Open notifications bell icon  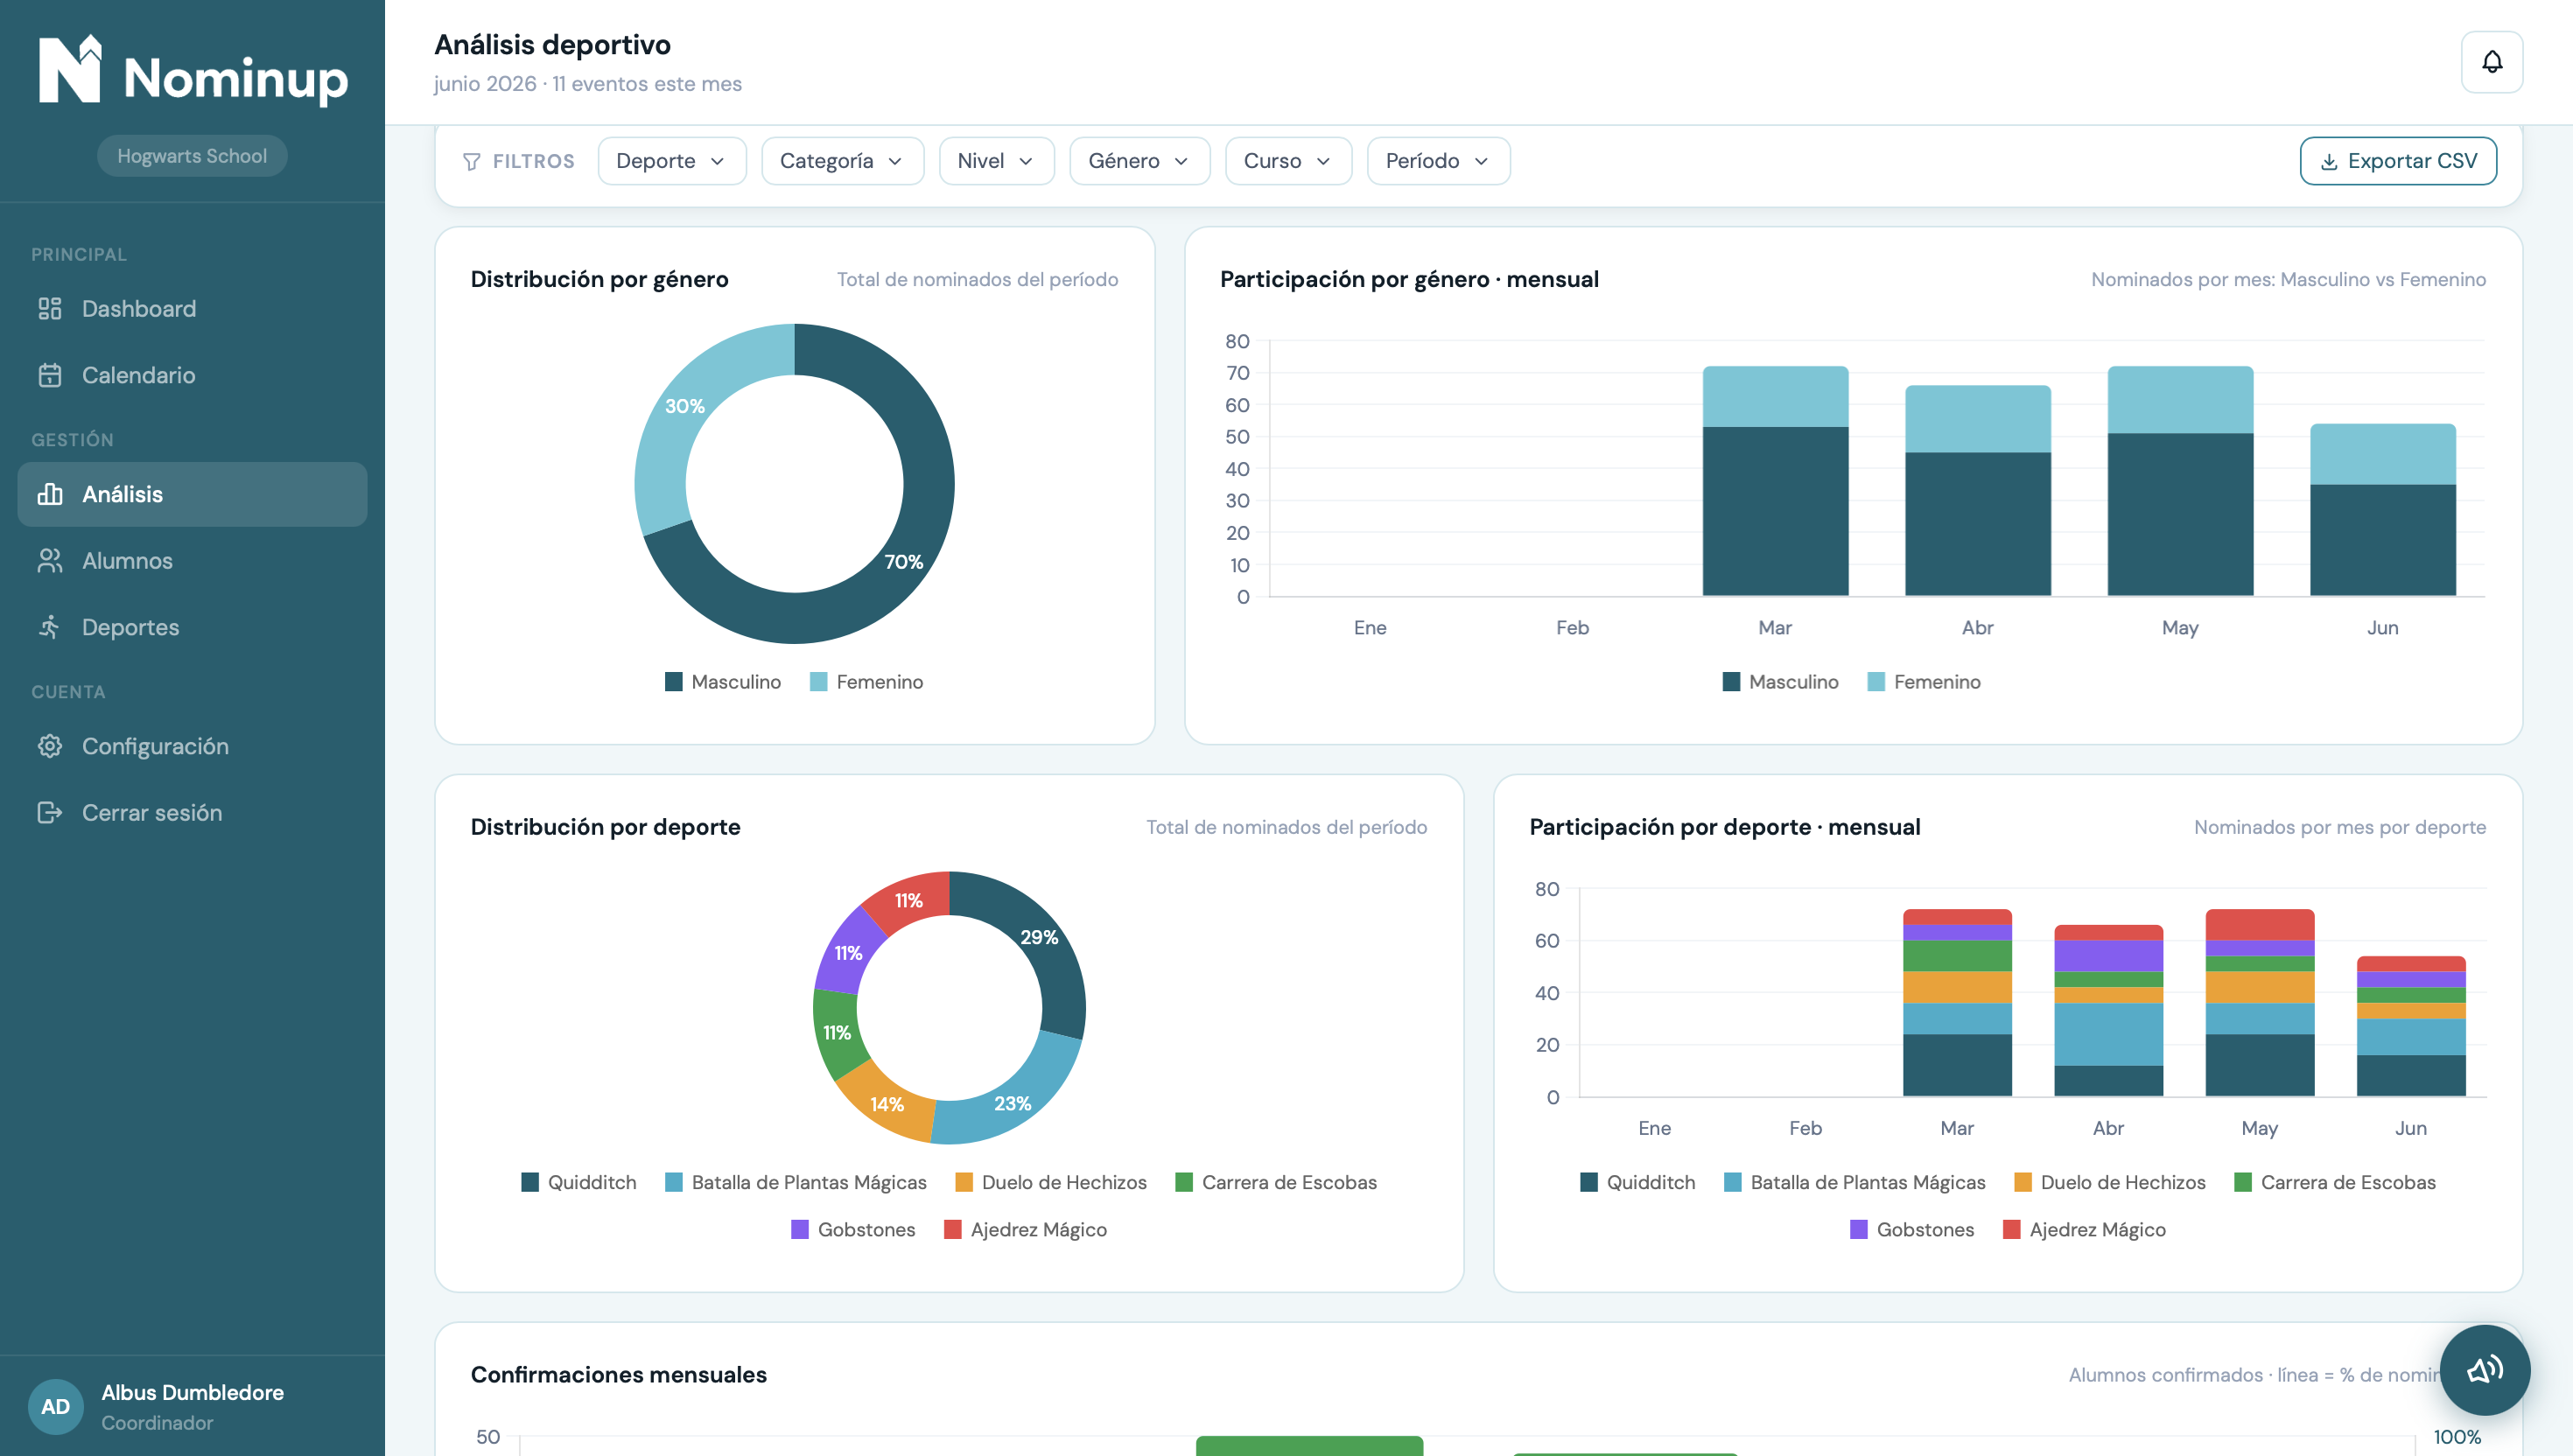click(x=2491, y=62)
